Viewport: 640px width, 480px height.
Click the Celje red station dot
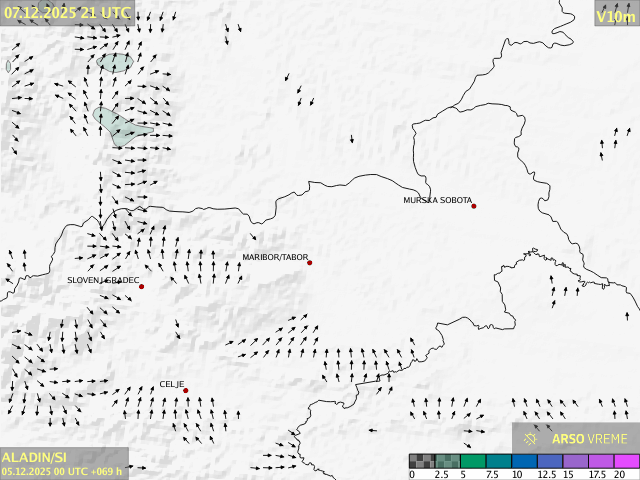click(186, 391)
